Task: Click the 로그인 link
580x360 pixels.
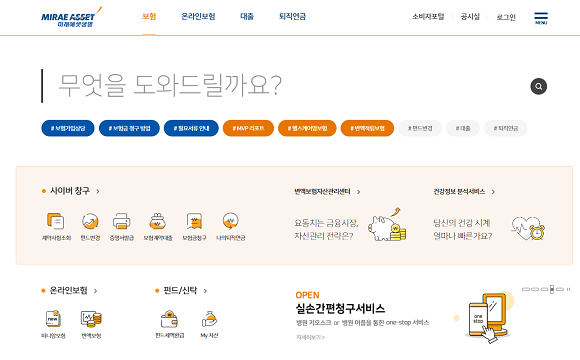Action: (x=506, y=17)
